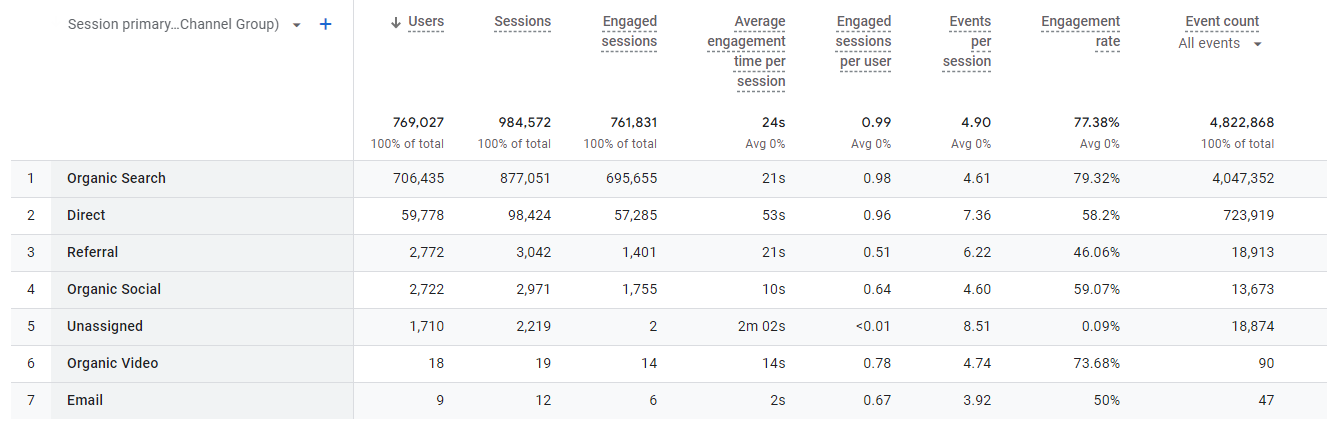The width and height of the screenshot is (1327, 433).
Task: Click the down arrow beside Users
Action: [396, 23]
